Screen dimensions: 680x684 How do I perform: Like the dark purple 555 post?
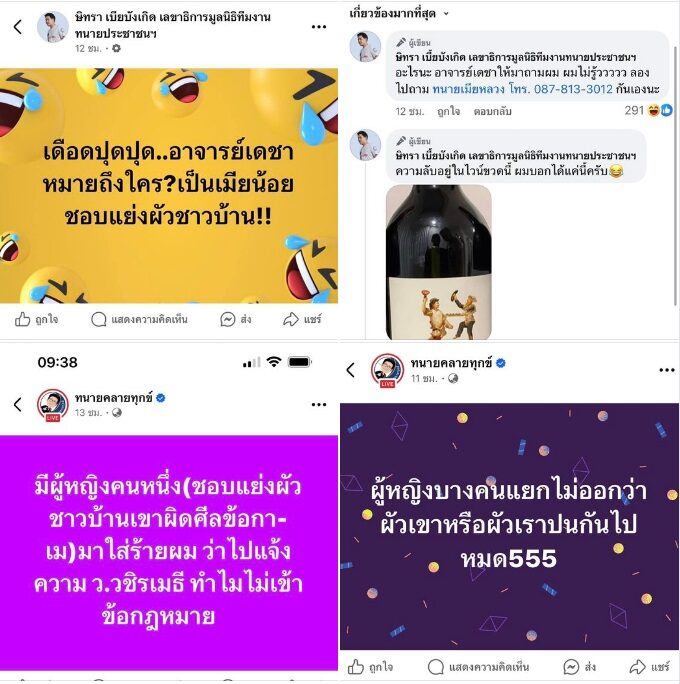click(370, 667)
